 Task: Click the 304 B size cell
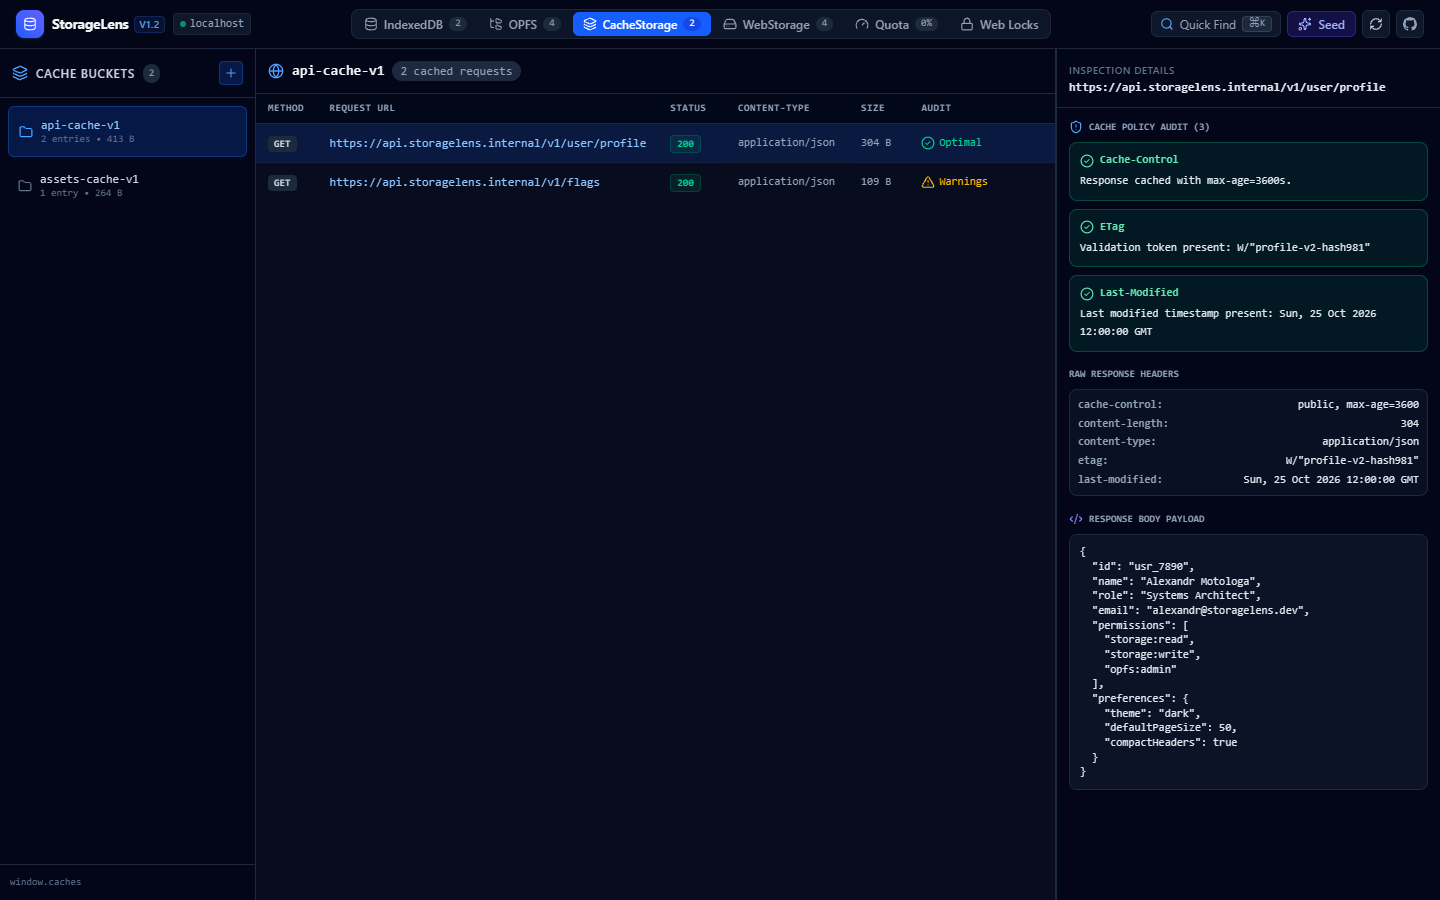876,143
